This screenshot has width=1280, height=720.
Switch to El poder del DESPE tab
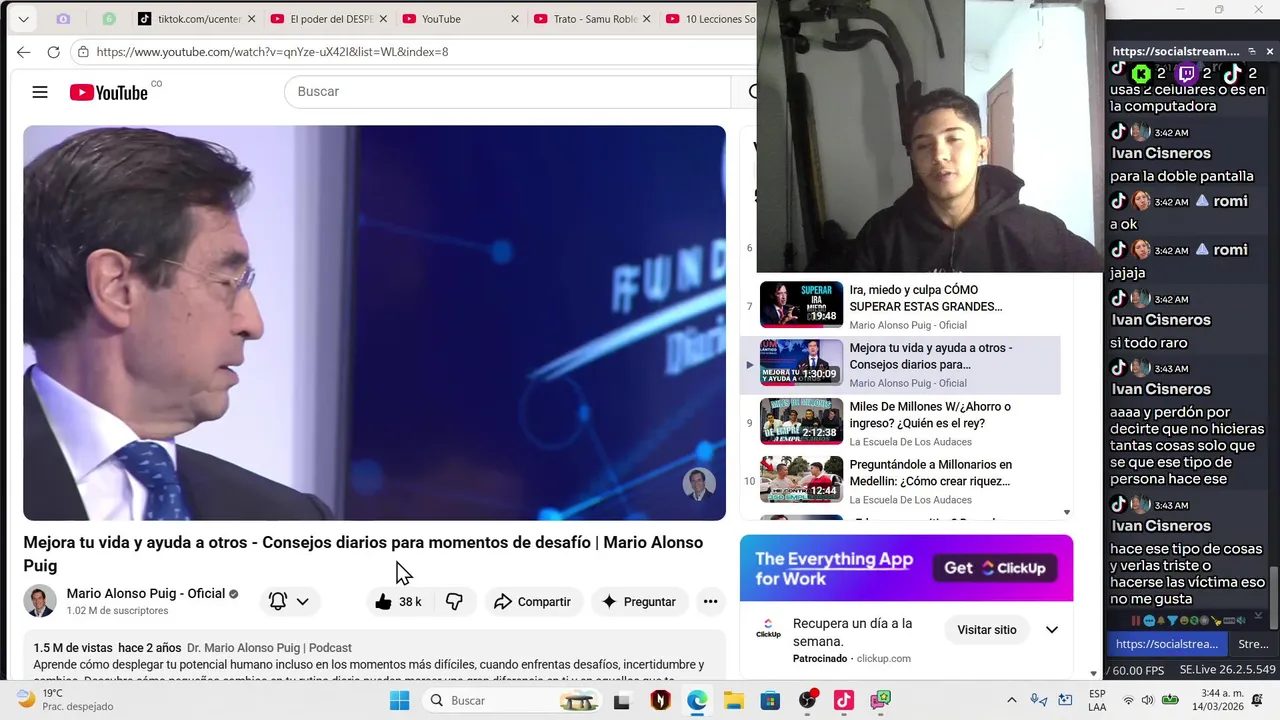[329, 19]
